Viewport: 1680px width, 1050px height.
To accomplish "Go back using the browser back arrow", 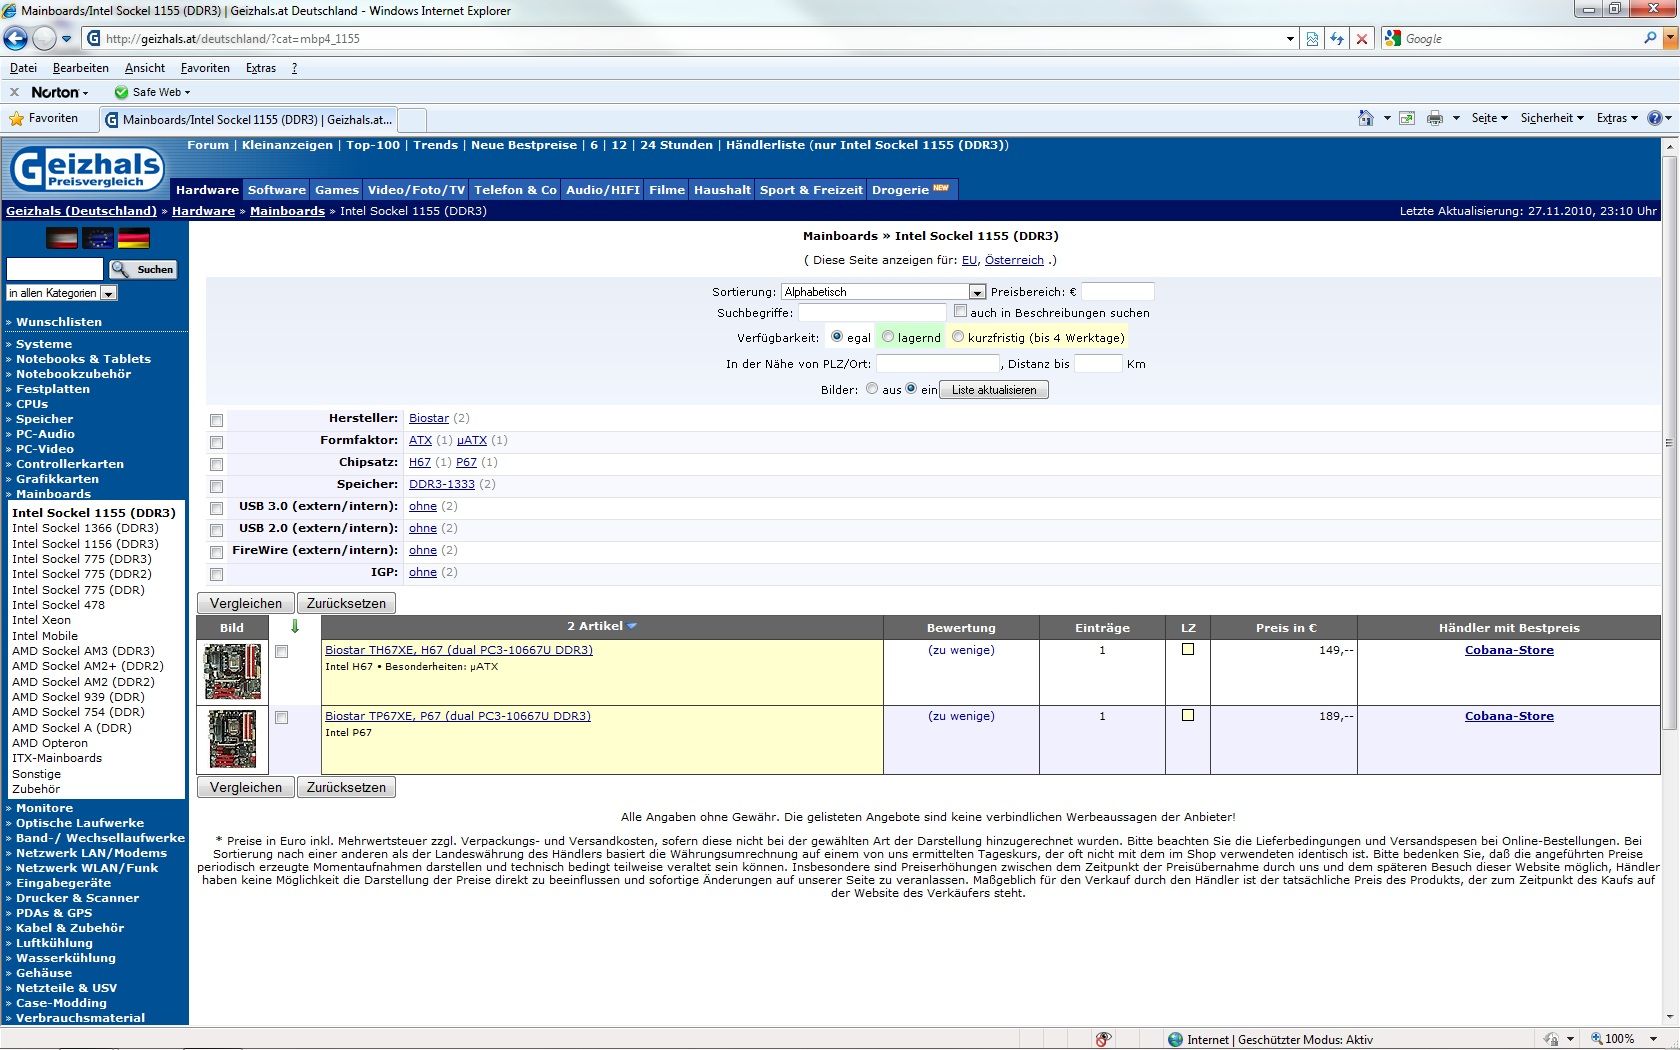I will (16, 39).
